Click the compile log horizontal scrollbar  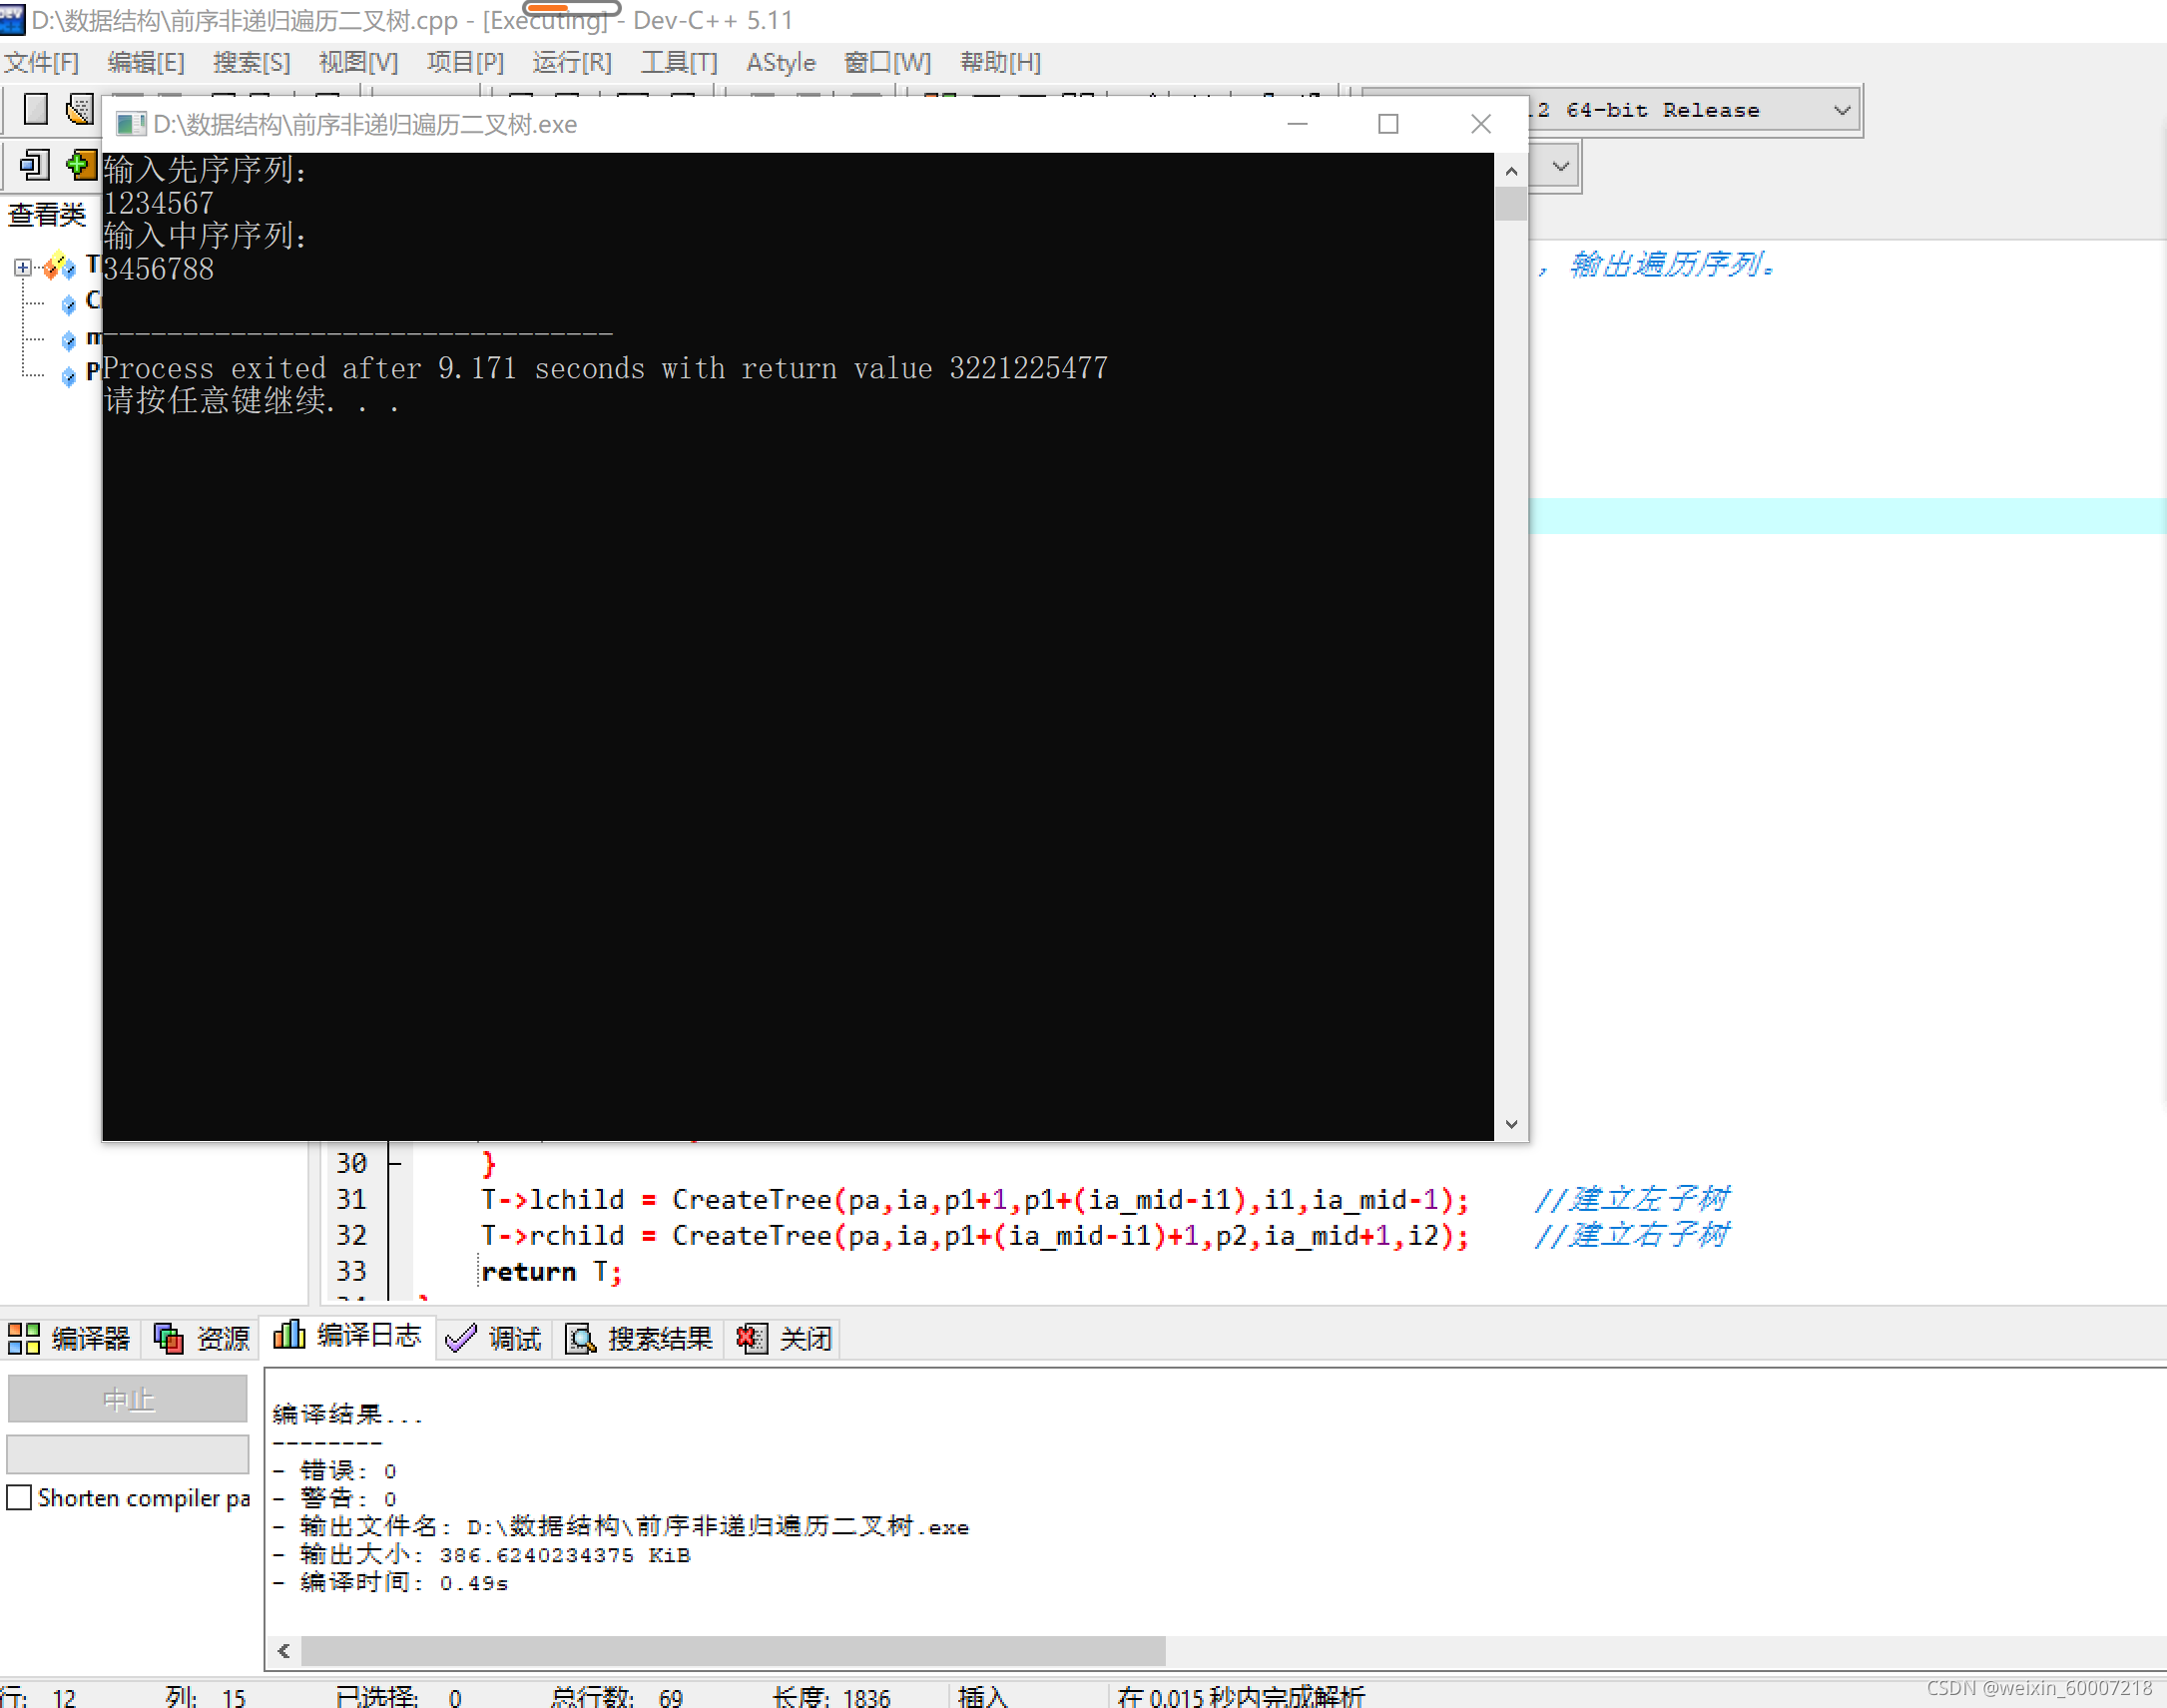click(733, 1650)
